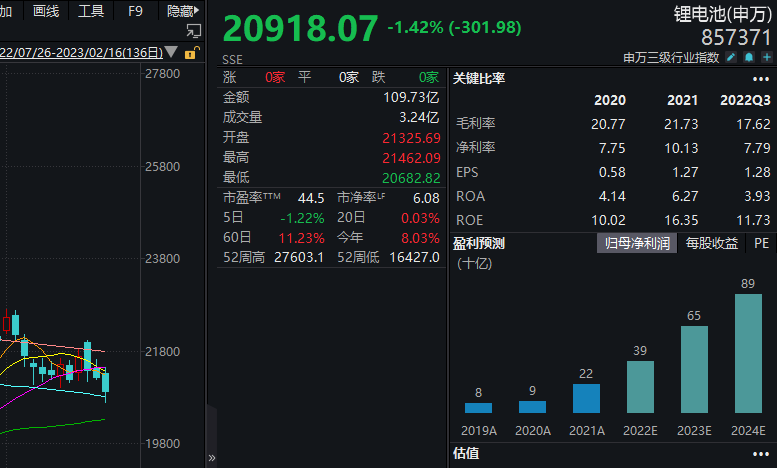Open the 画线 drawing menu
Image resolution: width=777 pixels, height=468 pixels.
pyautogui.click(x=46, y=10)
